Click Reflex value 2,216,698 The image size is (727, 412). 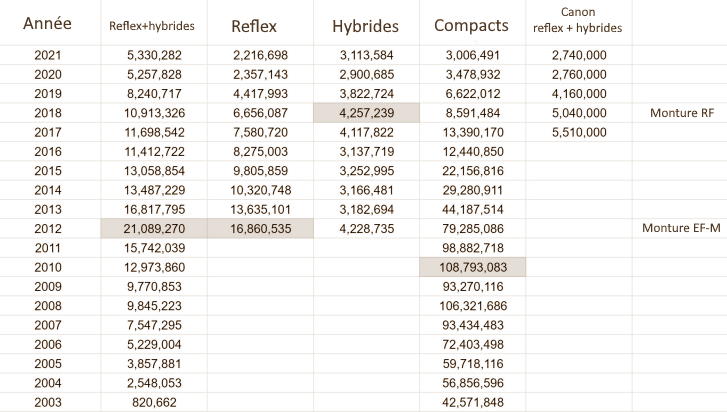click(260, 56)
